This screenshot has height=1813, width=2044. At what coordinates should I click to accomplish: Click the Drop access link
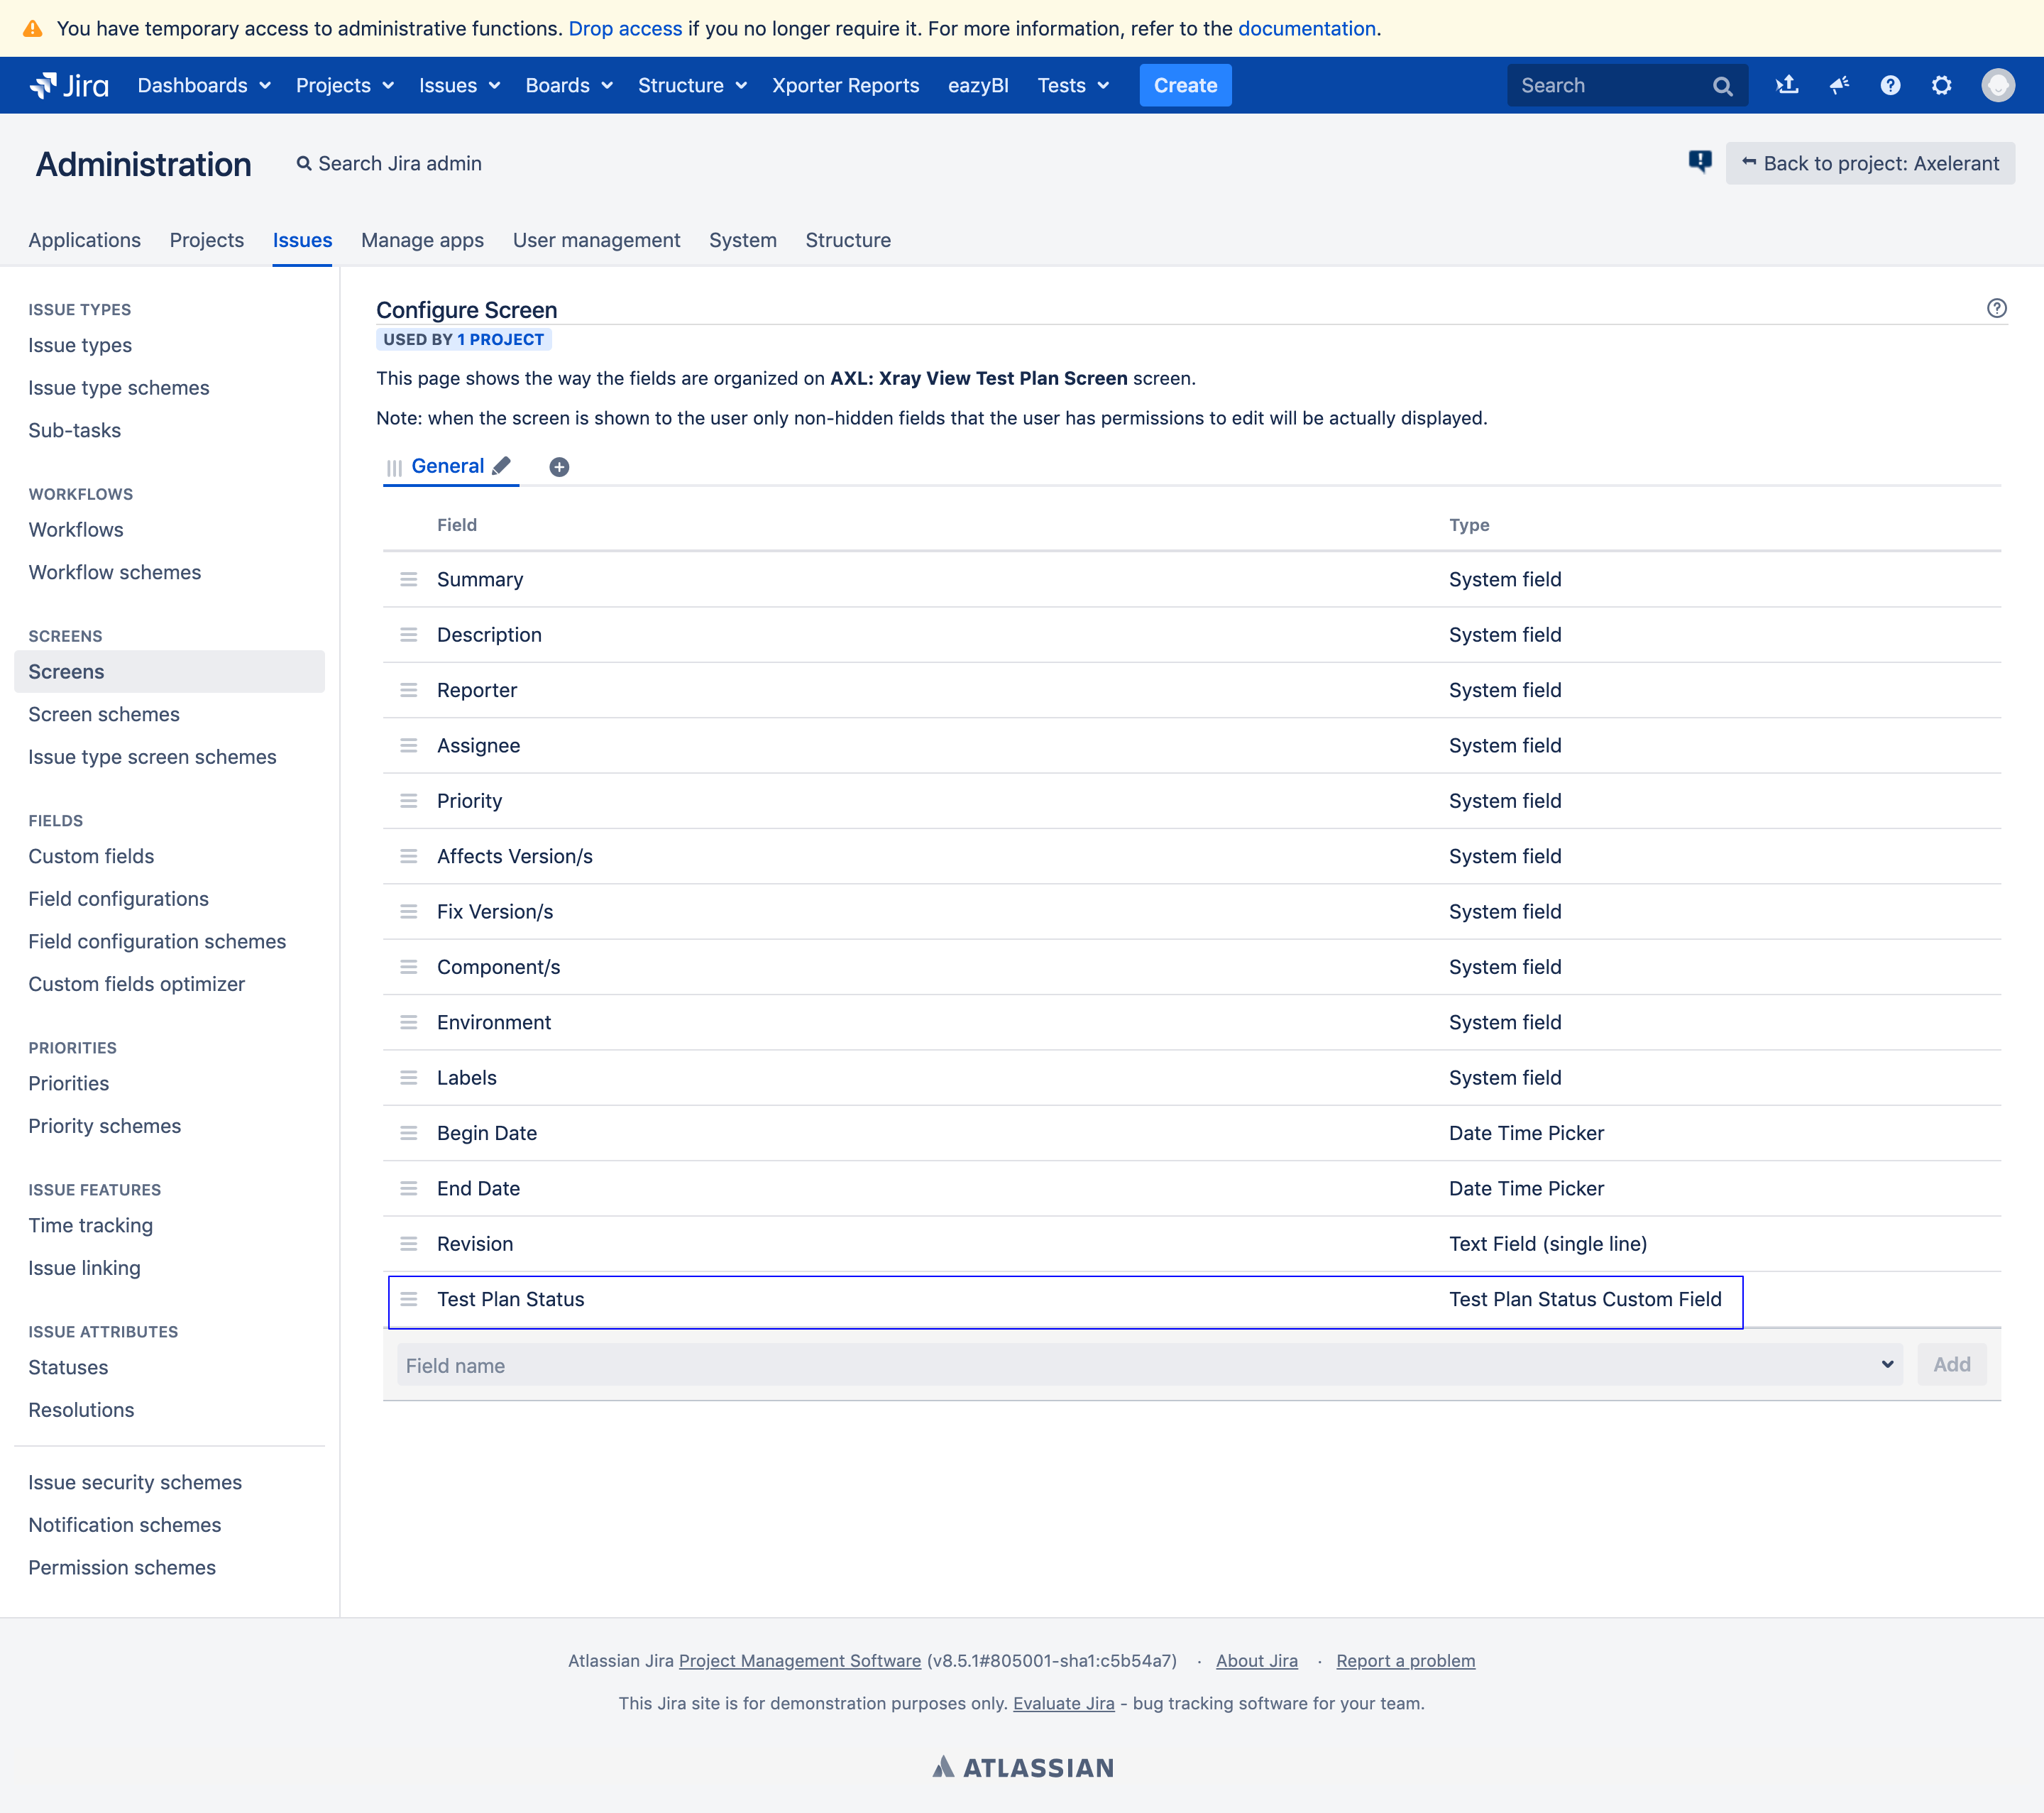[625, 28]
